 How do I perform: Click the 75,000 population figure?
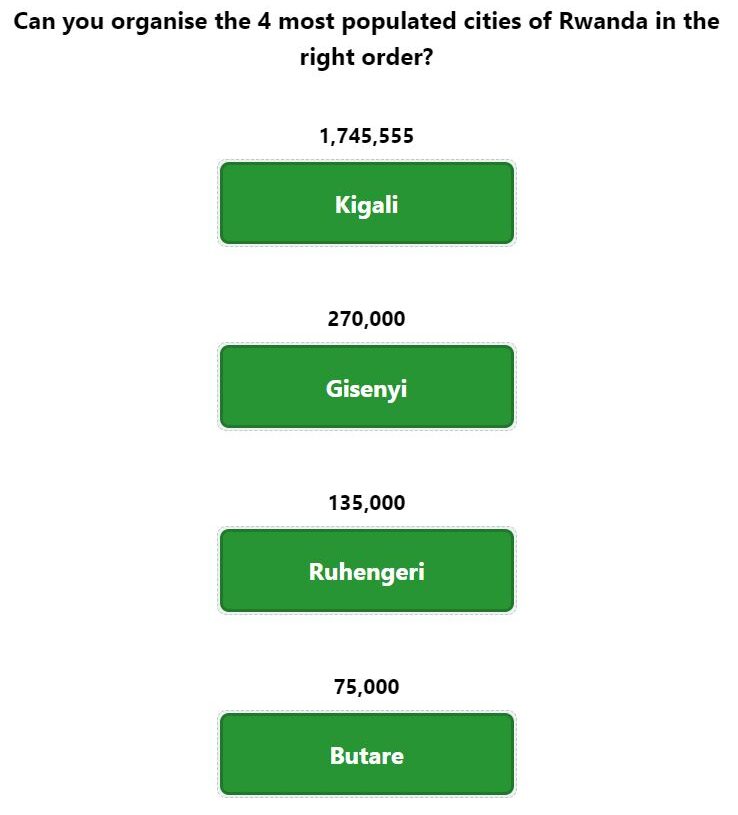click(366, 687)
